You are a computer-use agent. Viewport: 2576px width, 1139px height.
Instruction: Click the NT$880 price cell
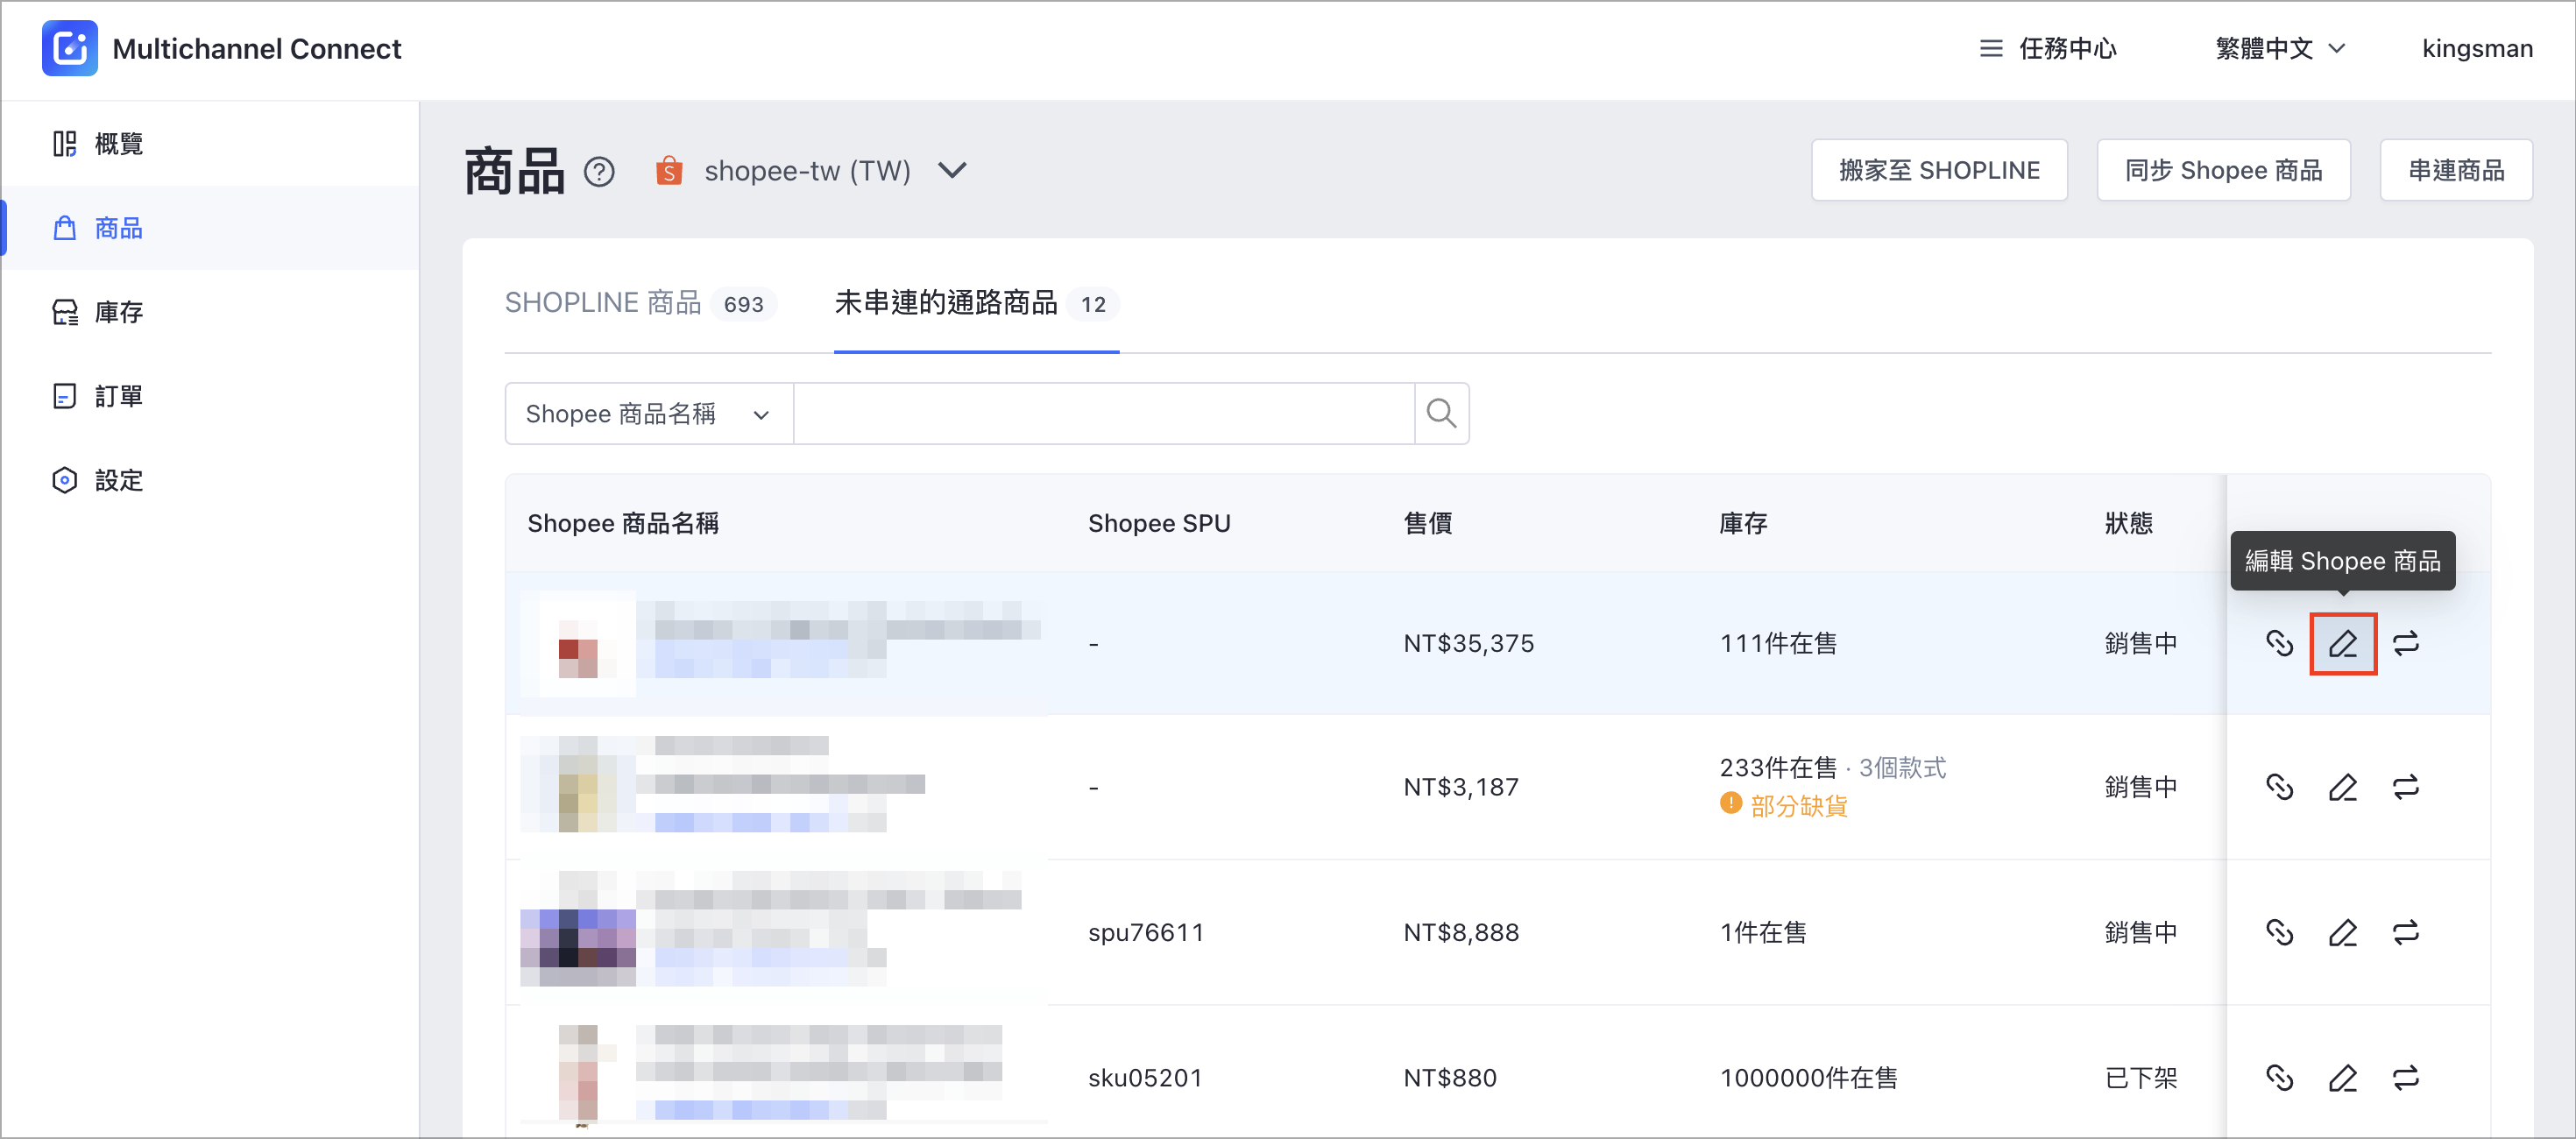1450,1078
